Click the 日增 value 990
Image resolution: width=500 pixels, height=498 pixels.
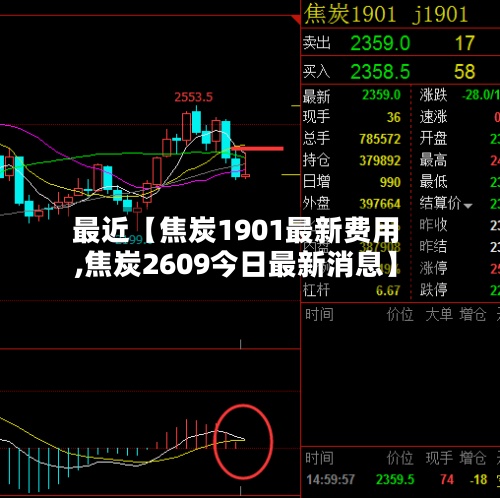[390, 182]
